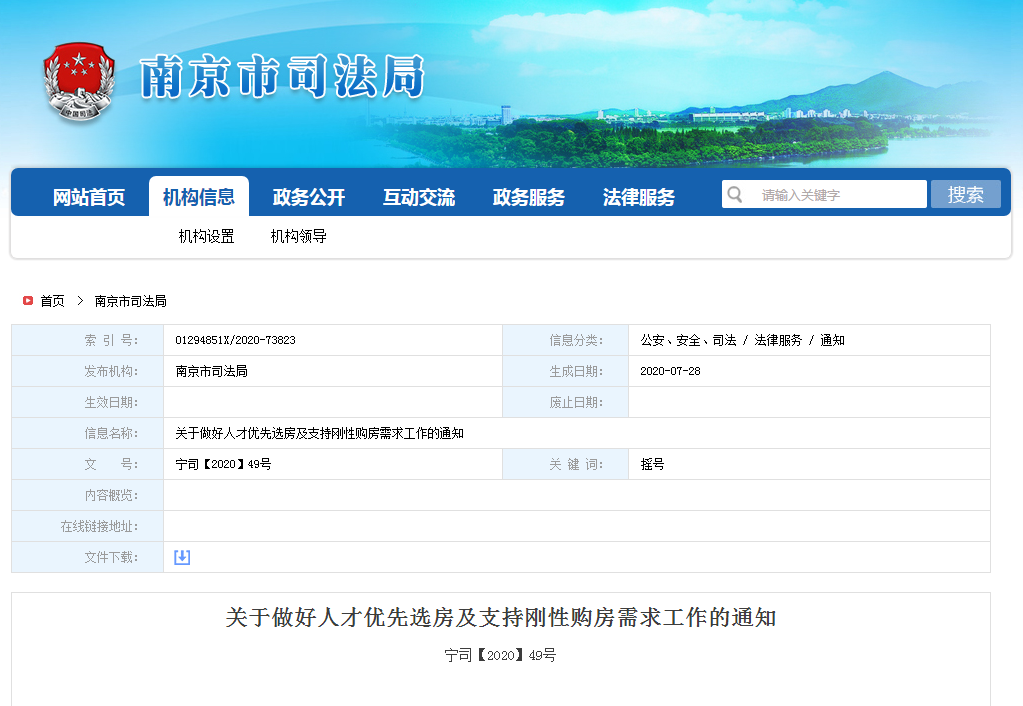Click the large article heading
The width and height of the screenshot is (1023, 706).
point(501,618)
